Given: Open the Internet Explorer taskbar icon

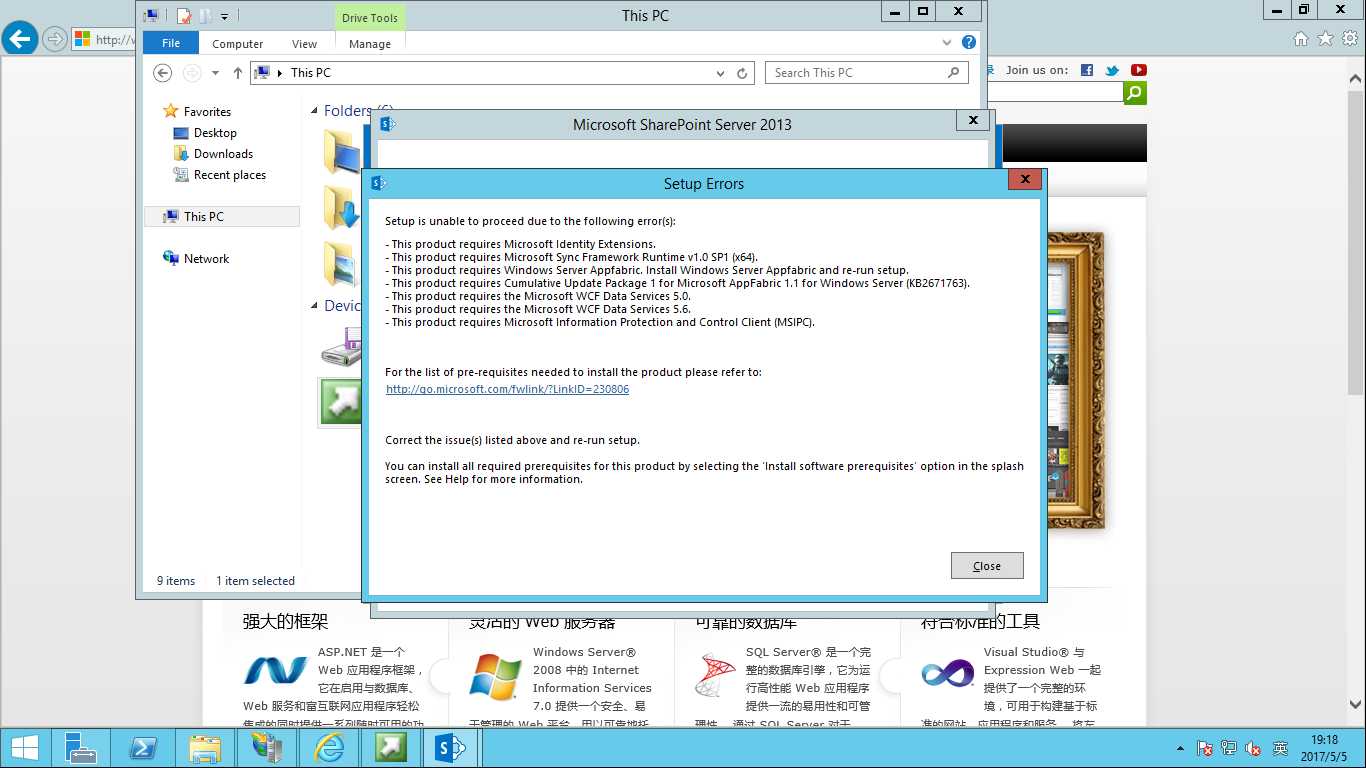Looking at the screenshot, I should pos(328,747).
